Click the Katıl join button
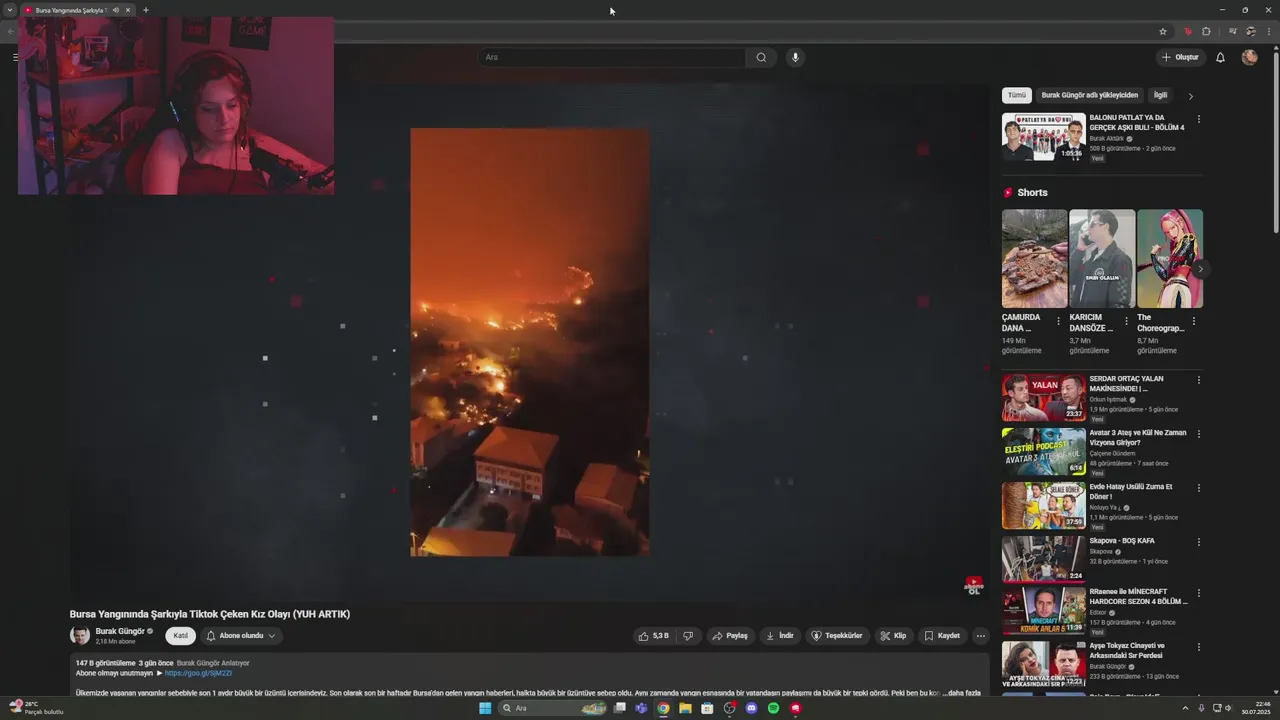 coord(180,636)
